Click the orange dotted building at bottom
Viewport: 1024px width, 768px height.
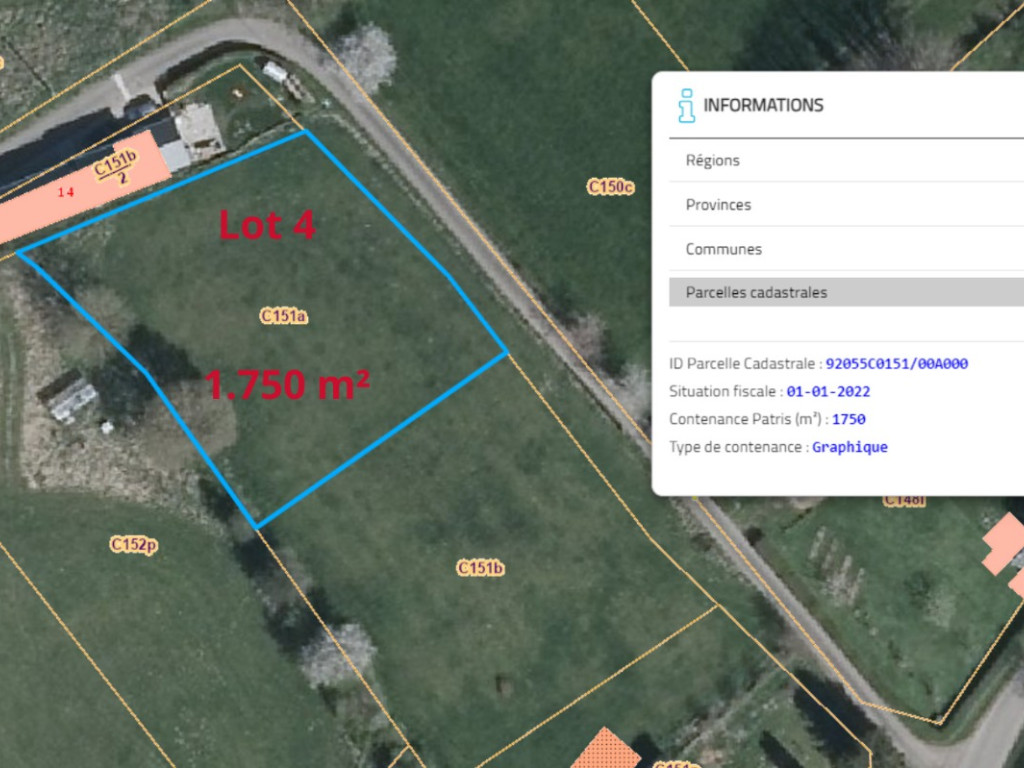pyautogui.click(x=605, y=749)
